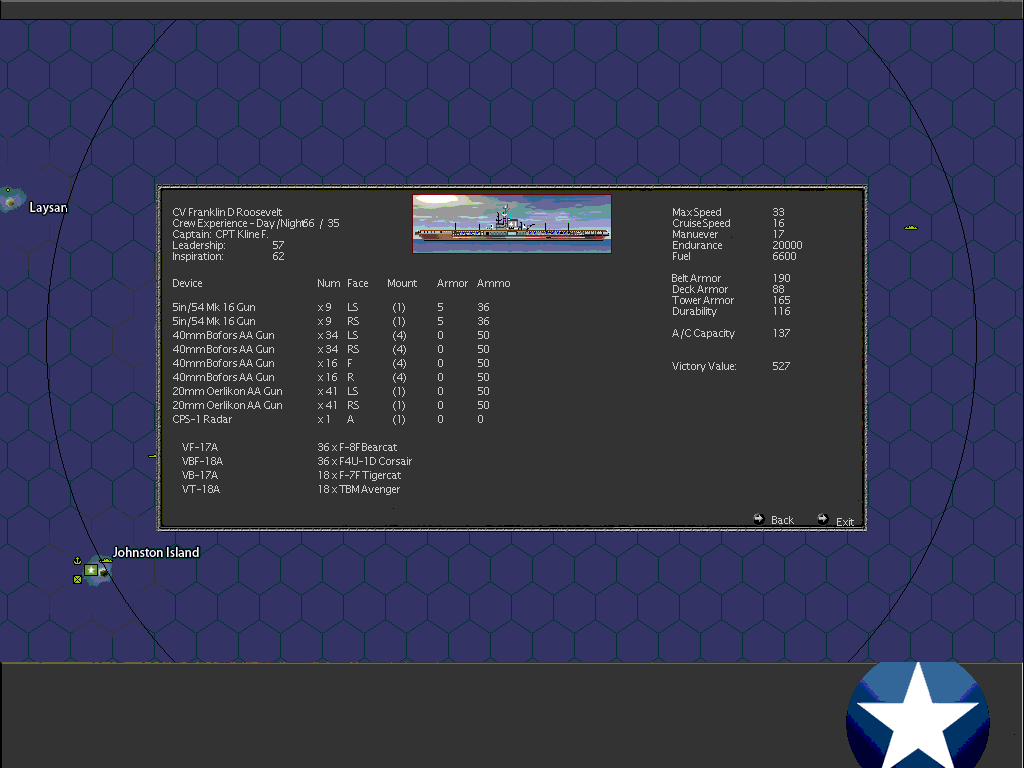The width and height of the screenshot is (1024, 768).
Task: Click the 40mm Bofors AA Gun x16 R row
Action: coord(331,377)
